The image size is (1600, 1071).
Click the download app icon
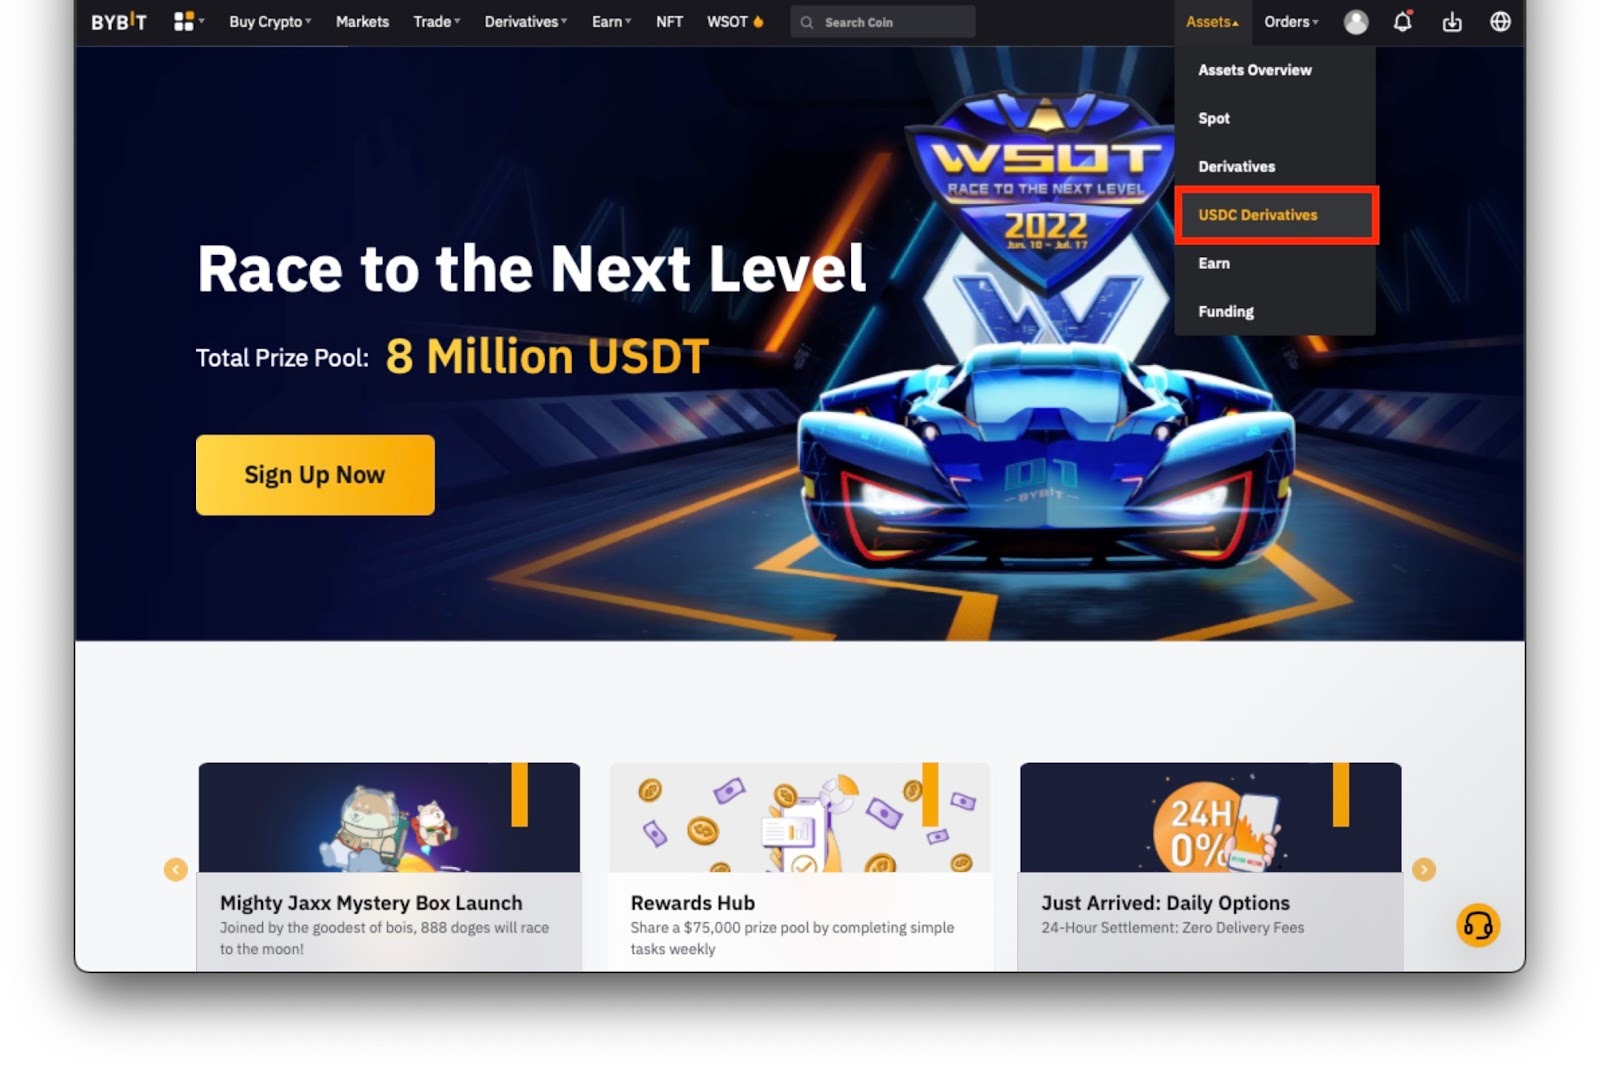click(1452, 22)
